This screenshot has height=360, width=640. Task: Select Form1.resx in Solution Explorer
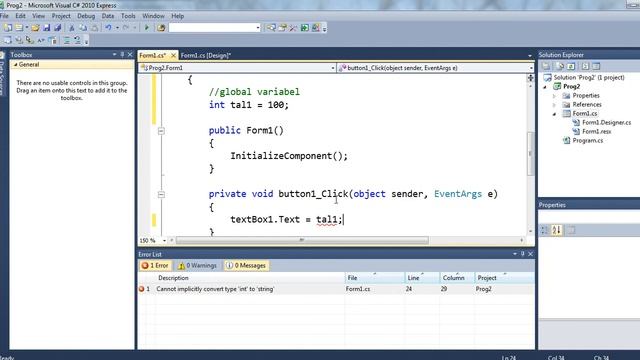pyautogui.click(x=596, y=131)
